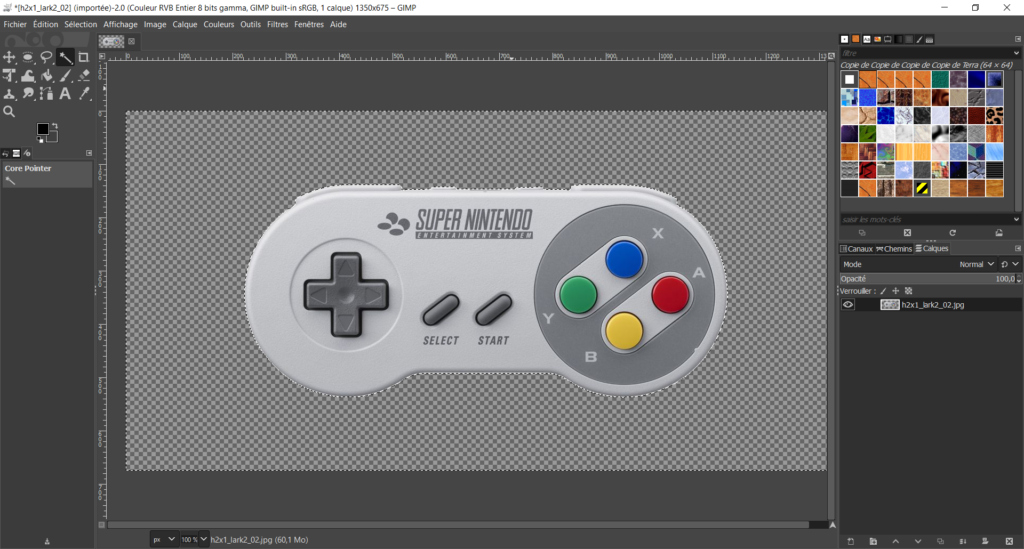Open the Filtres menu
The image size is (1024, 549).
point(278,24)
